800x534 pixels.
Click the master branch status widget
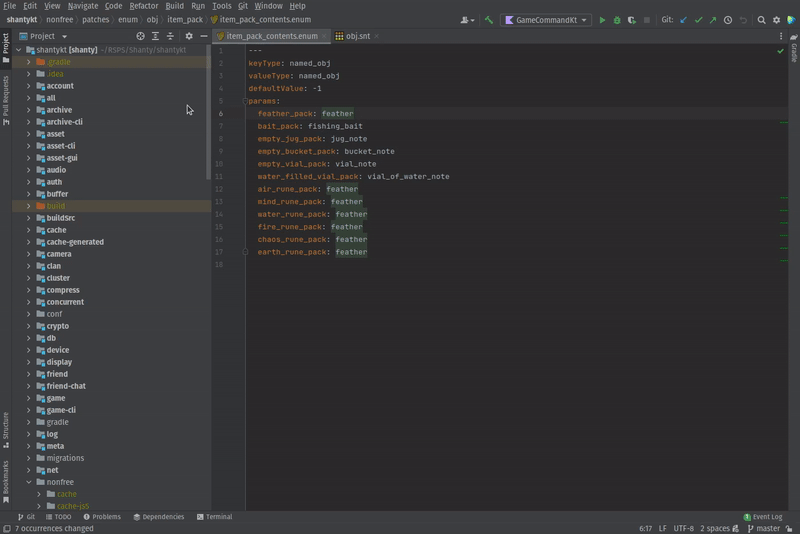[763, 528]
